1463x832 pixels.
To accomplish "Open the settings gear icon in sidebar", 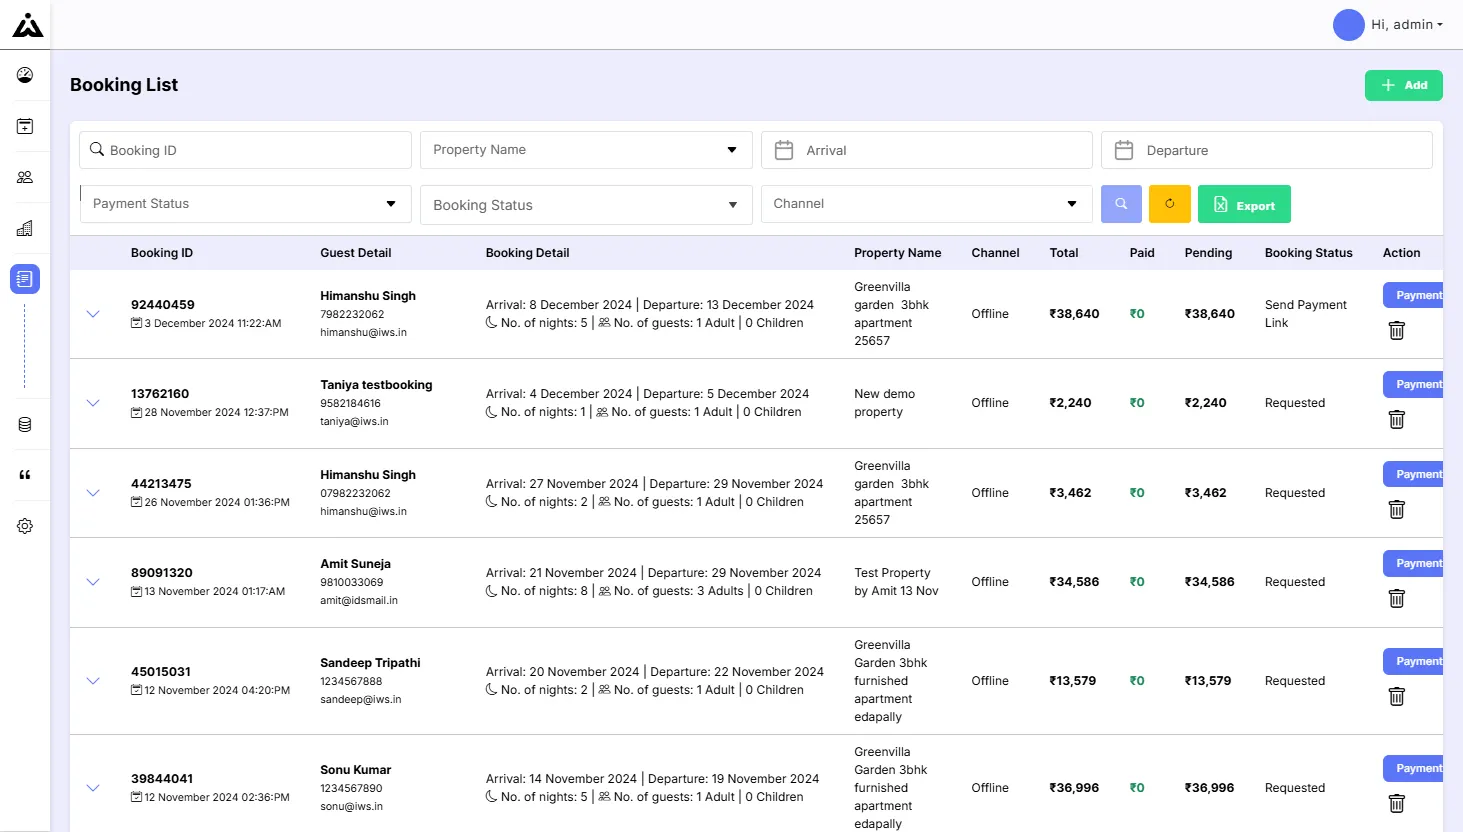I will pos(25,526).
